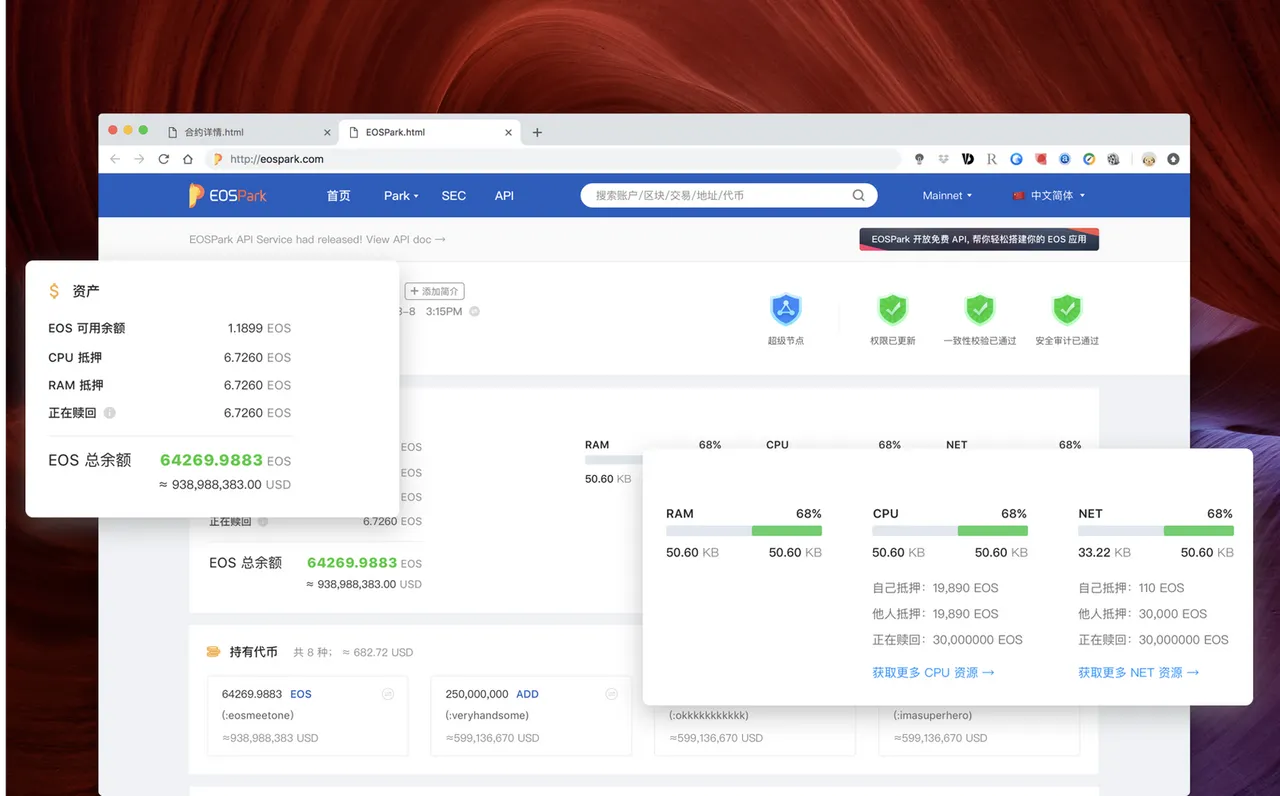
Task: Click the 一致性校验已通过 shield icon
Action: click(x=980, y=309)
